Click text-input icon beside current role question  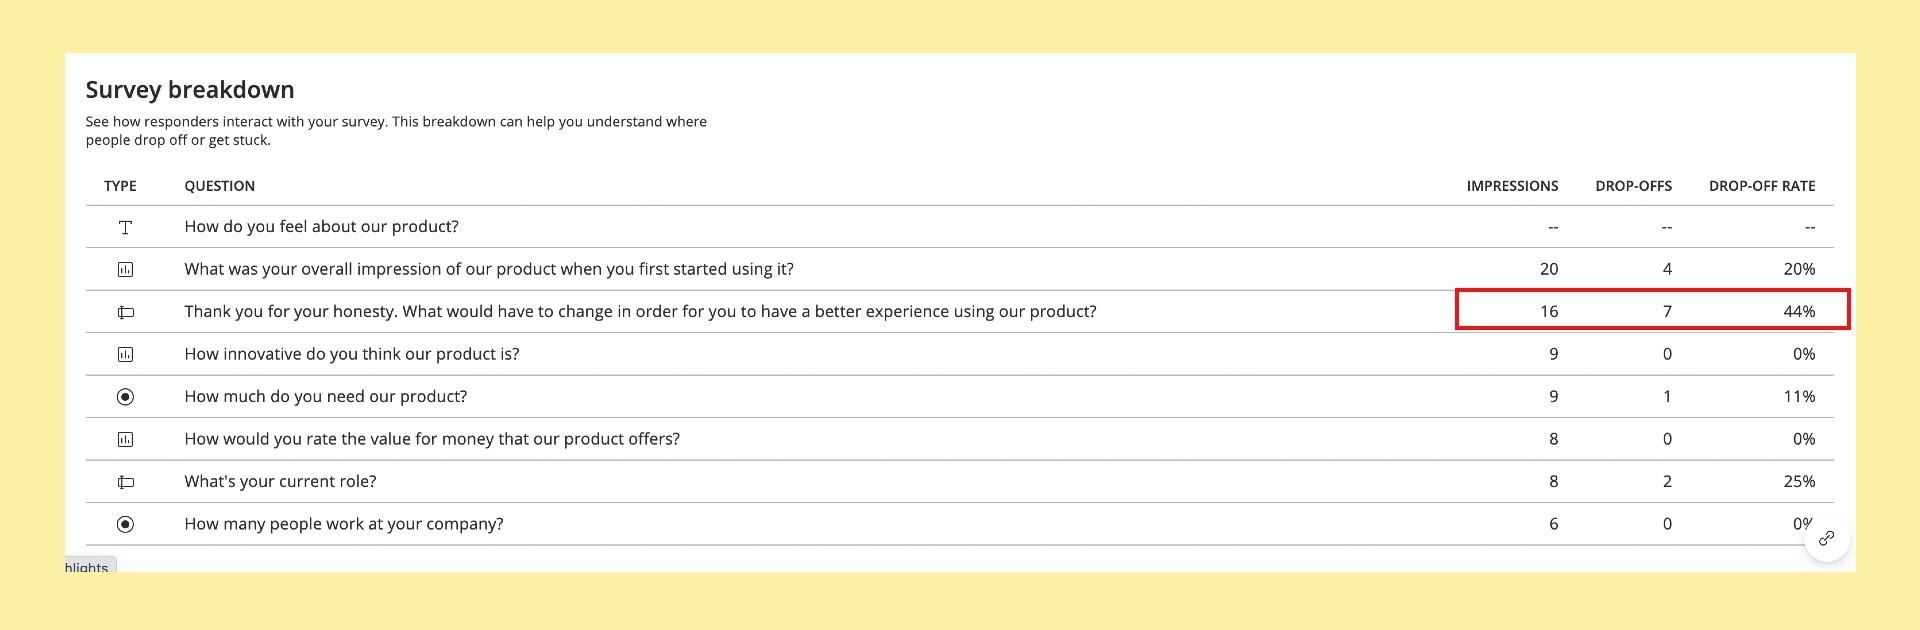(125, 482)
